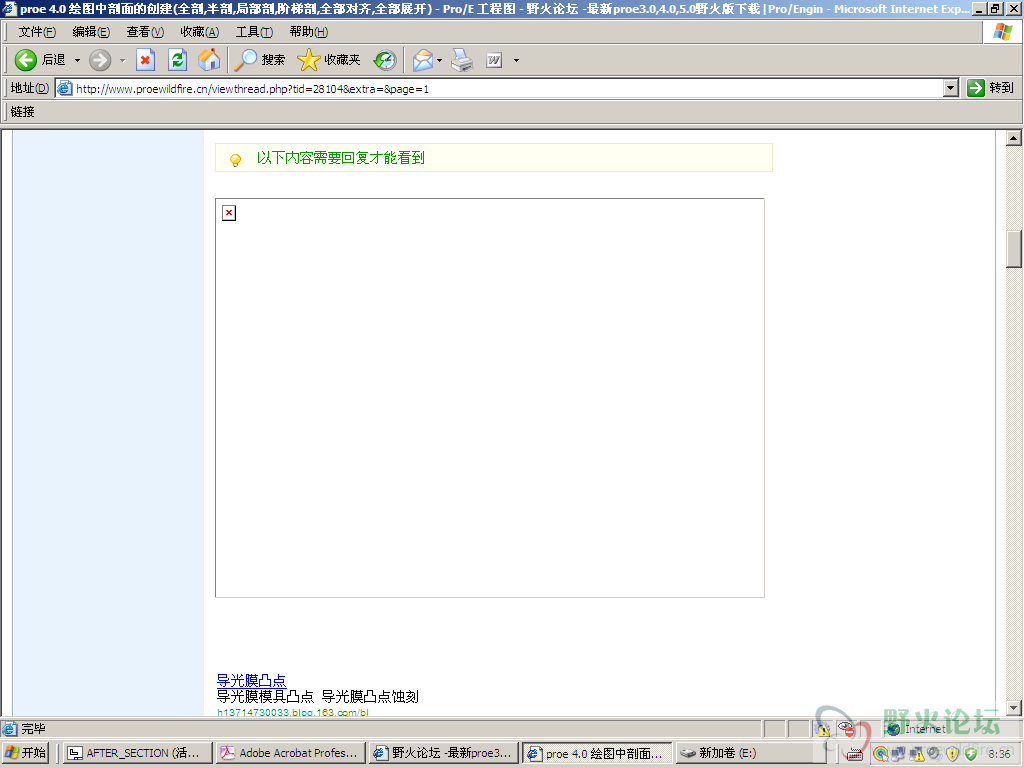Open the 收藏(A) menu
Viewport: 1024px width, 768px height.
[x=200, y=32]
